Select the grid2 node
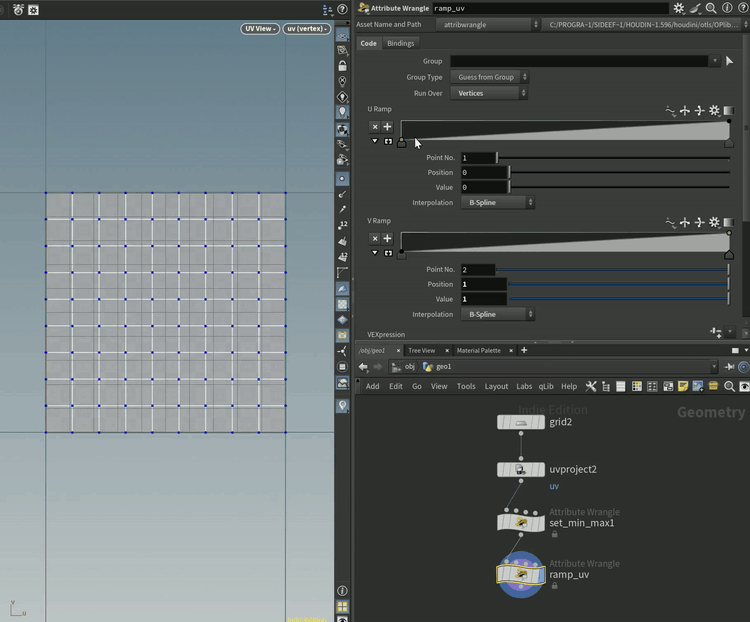This screenshot has height=622, width=750. point(521,422)
